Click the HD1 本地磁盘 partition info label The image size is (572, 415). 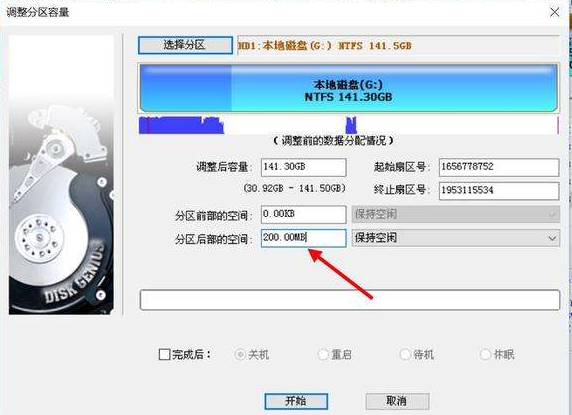coord(398,46)
